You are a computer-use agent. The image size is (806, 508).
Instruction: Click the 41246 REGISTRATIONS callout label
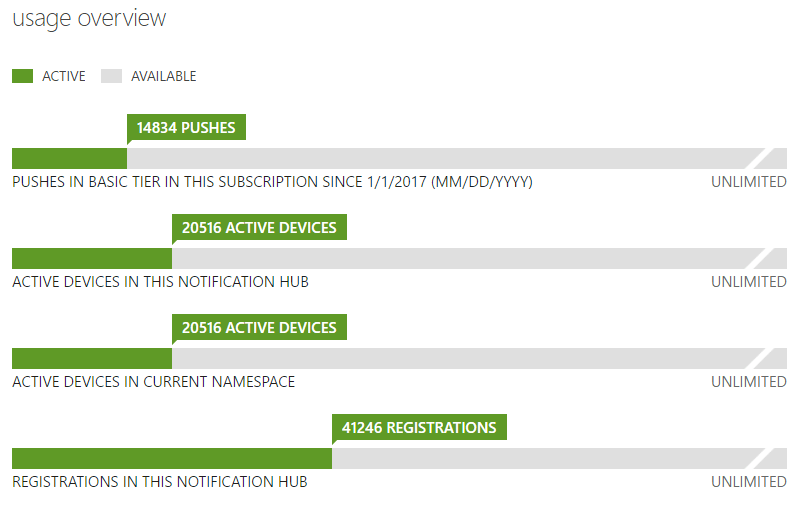(419, 427)
